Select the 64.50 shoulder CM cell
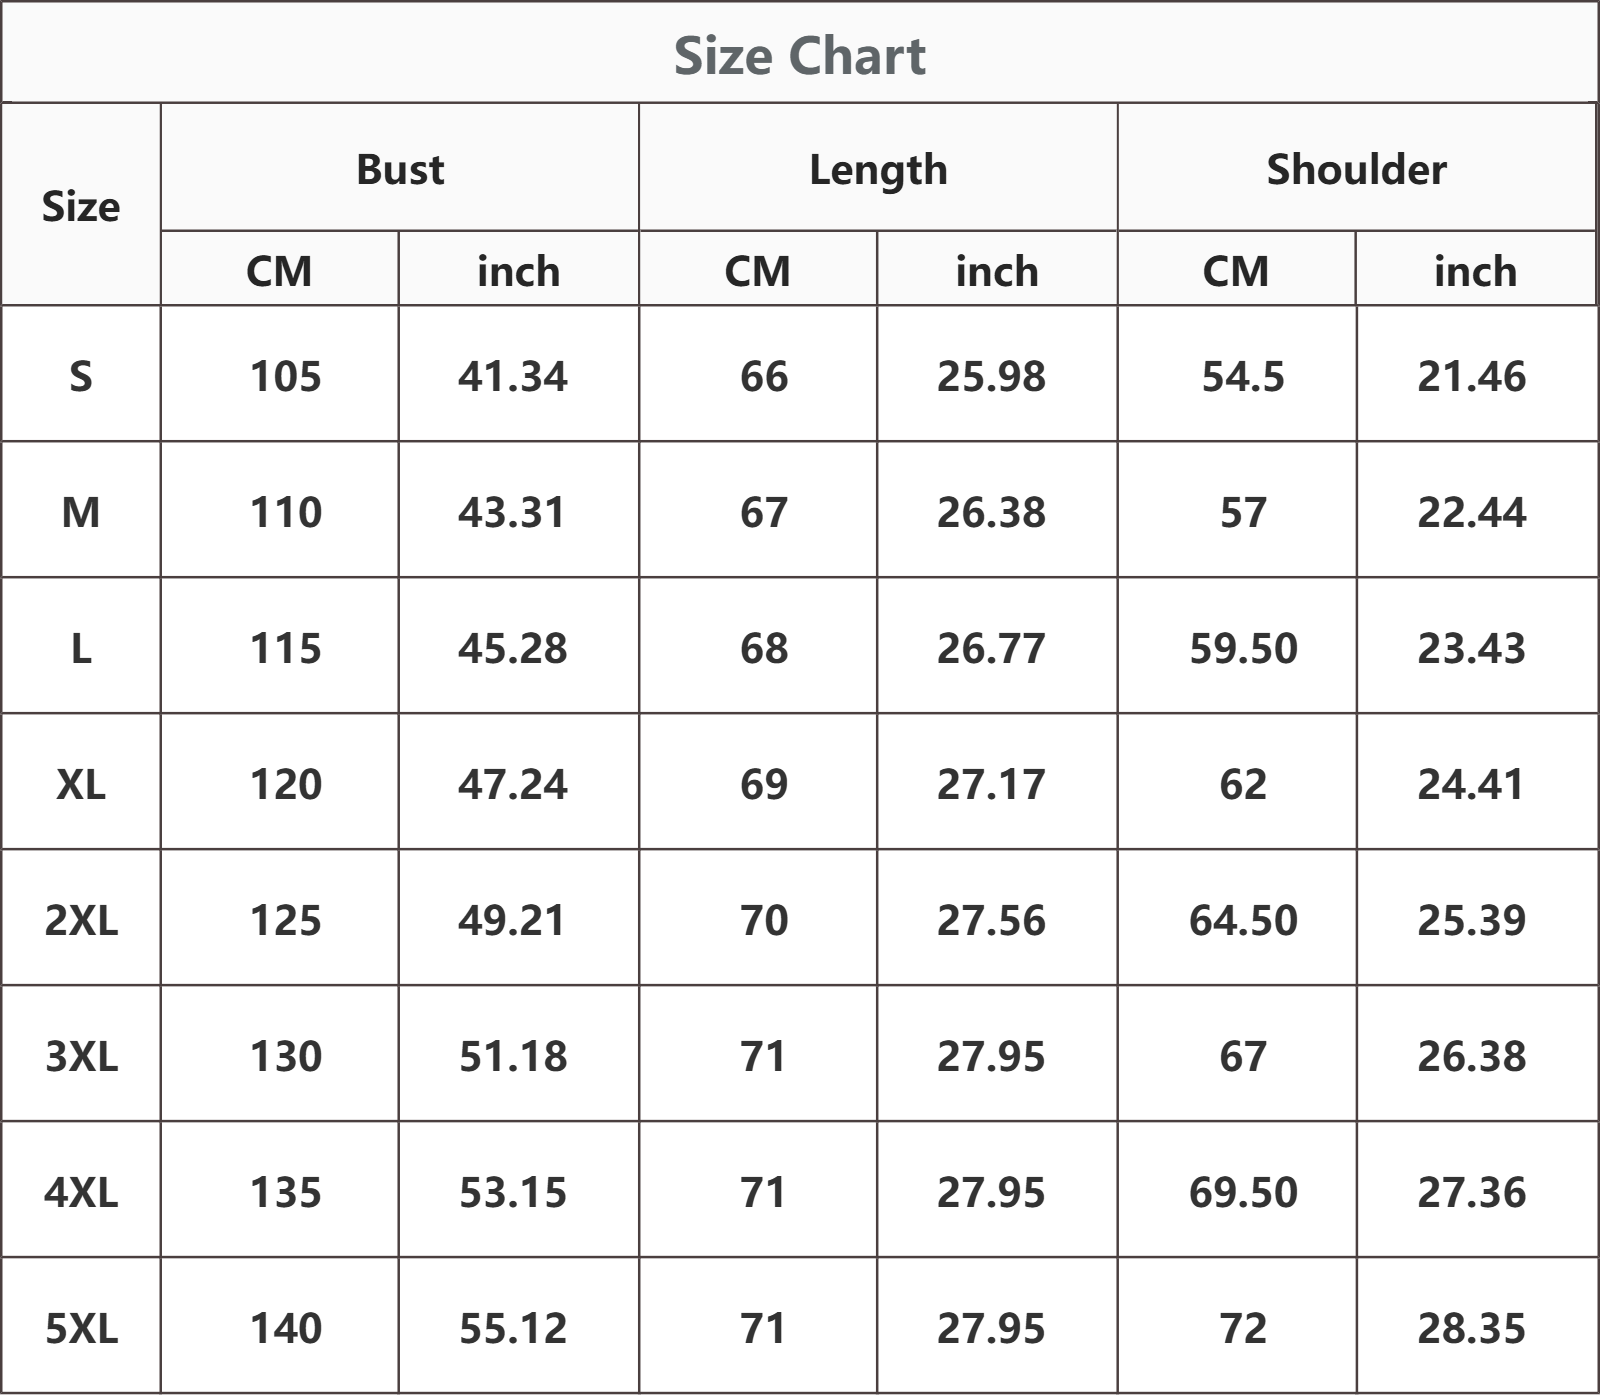The height and width of the screenshot is (1396, 1600). (1237, 918)
